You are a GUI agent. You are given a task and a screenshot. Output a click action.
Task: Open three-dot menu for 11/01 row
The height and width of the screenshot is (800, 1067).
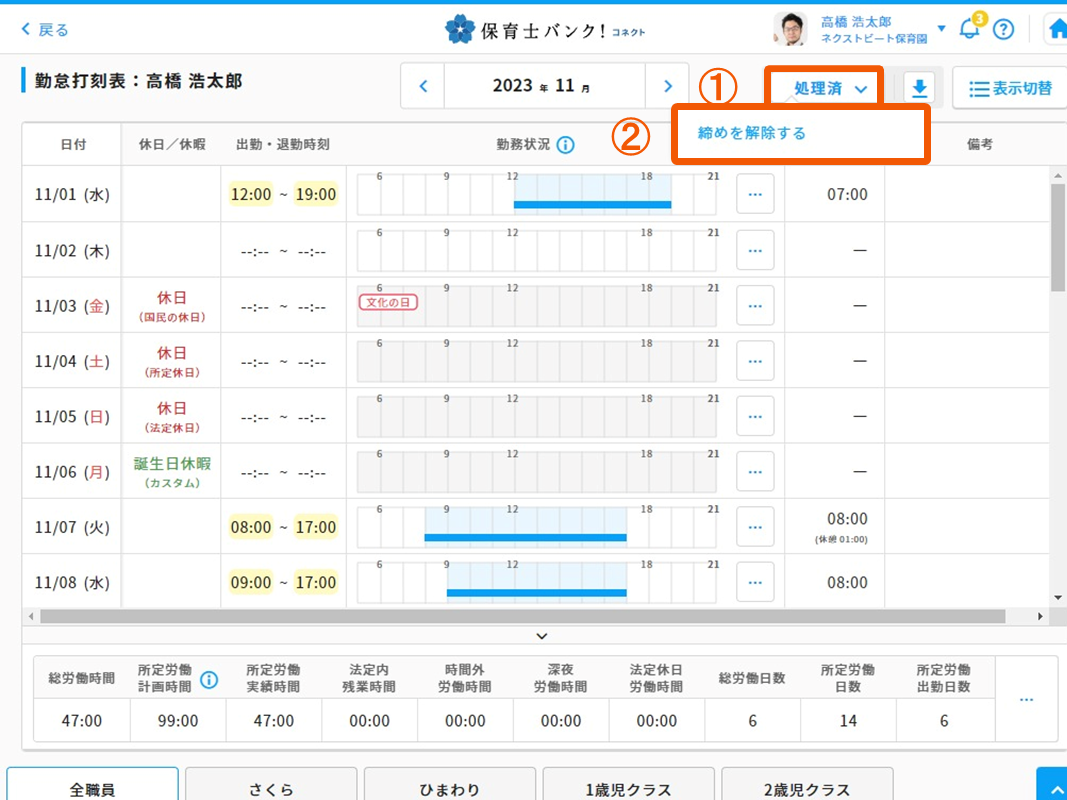(x=755, y=194)
